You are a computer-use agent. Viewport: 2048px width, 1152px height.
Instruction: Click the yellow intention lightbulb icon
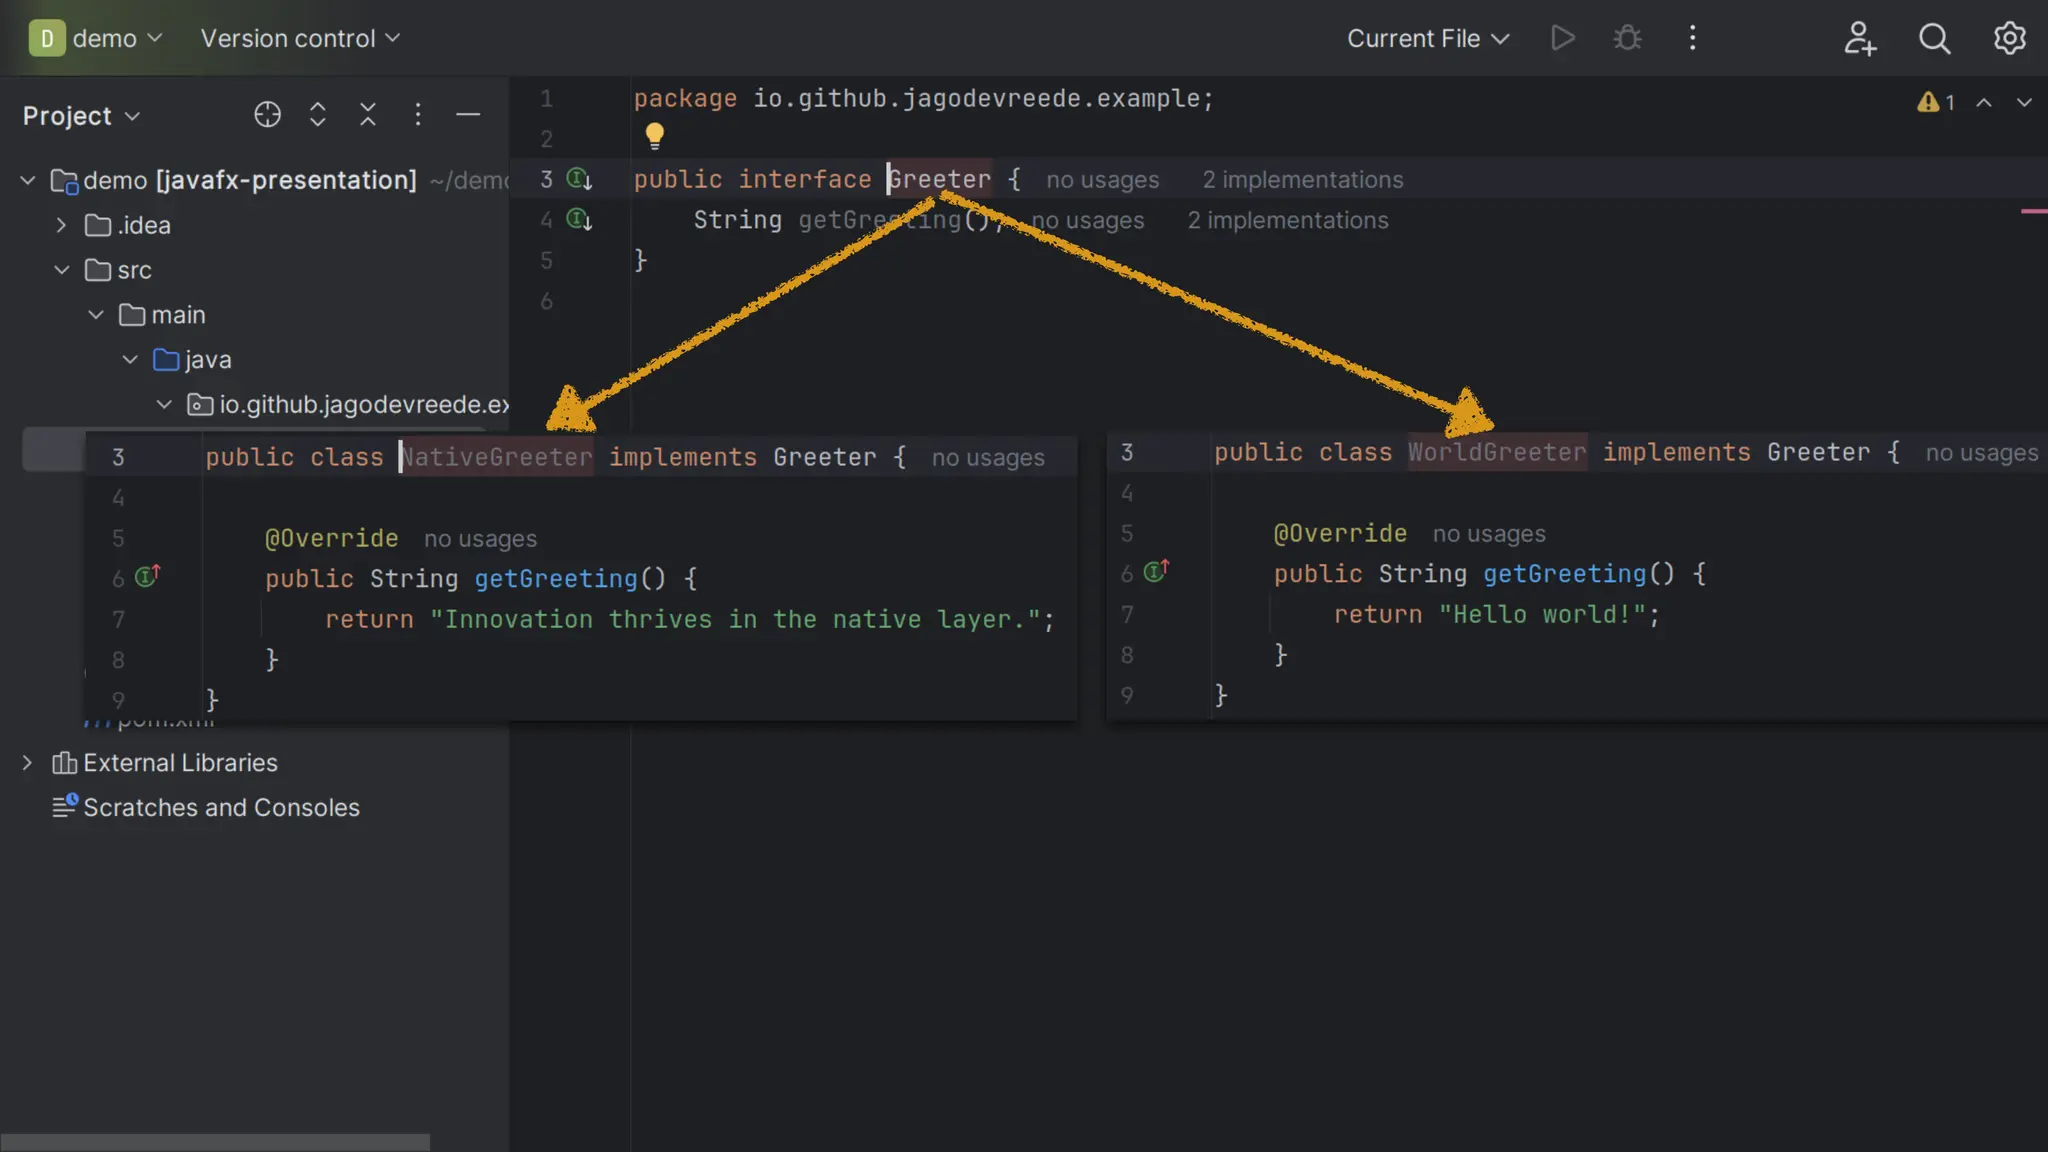pyautogui.click(x=655, y=134)
